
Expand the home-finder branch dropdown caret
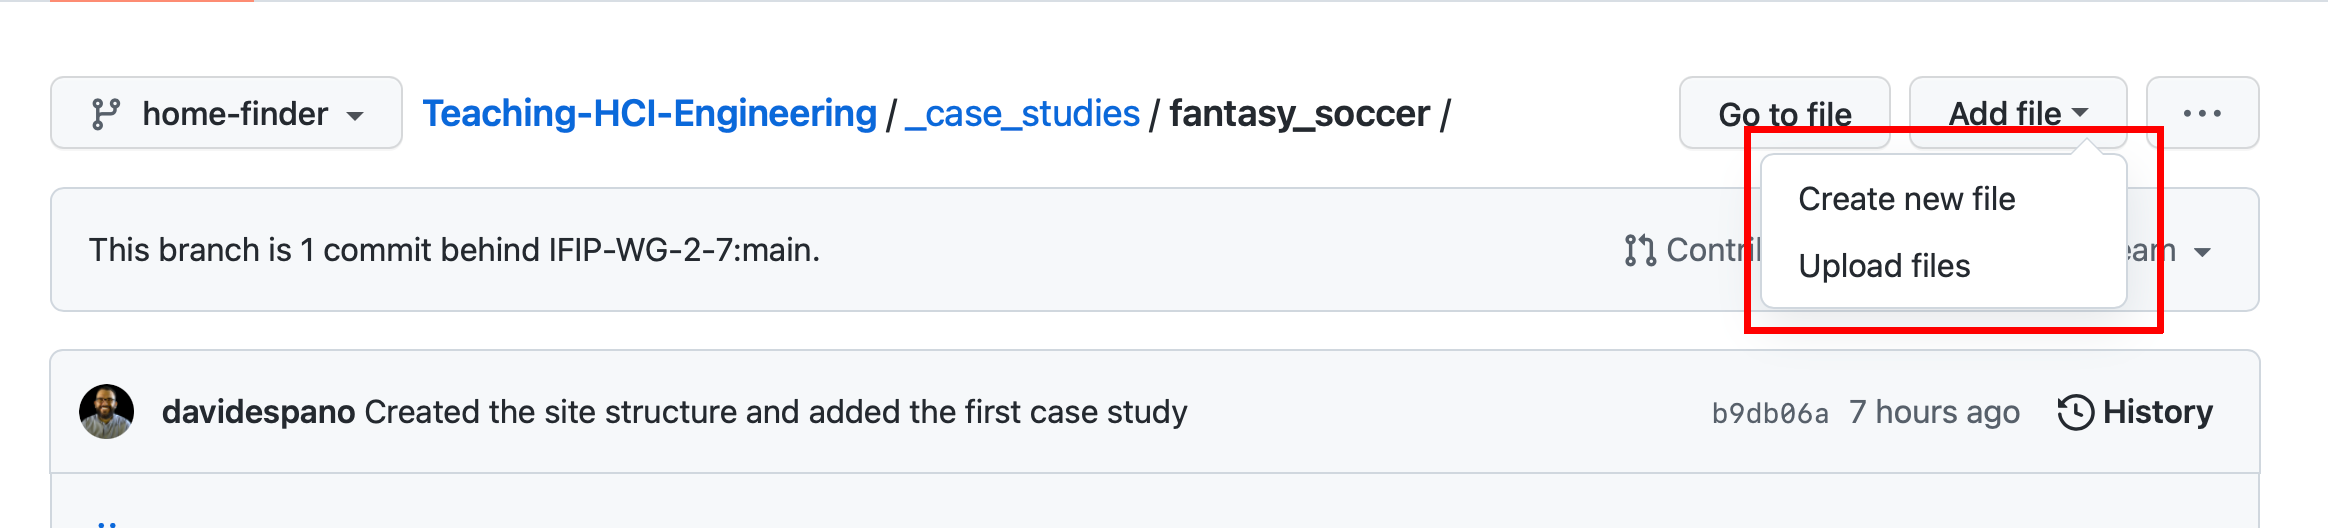click(x=355, y=116)
